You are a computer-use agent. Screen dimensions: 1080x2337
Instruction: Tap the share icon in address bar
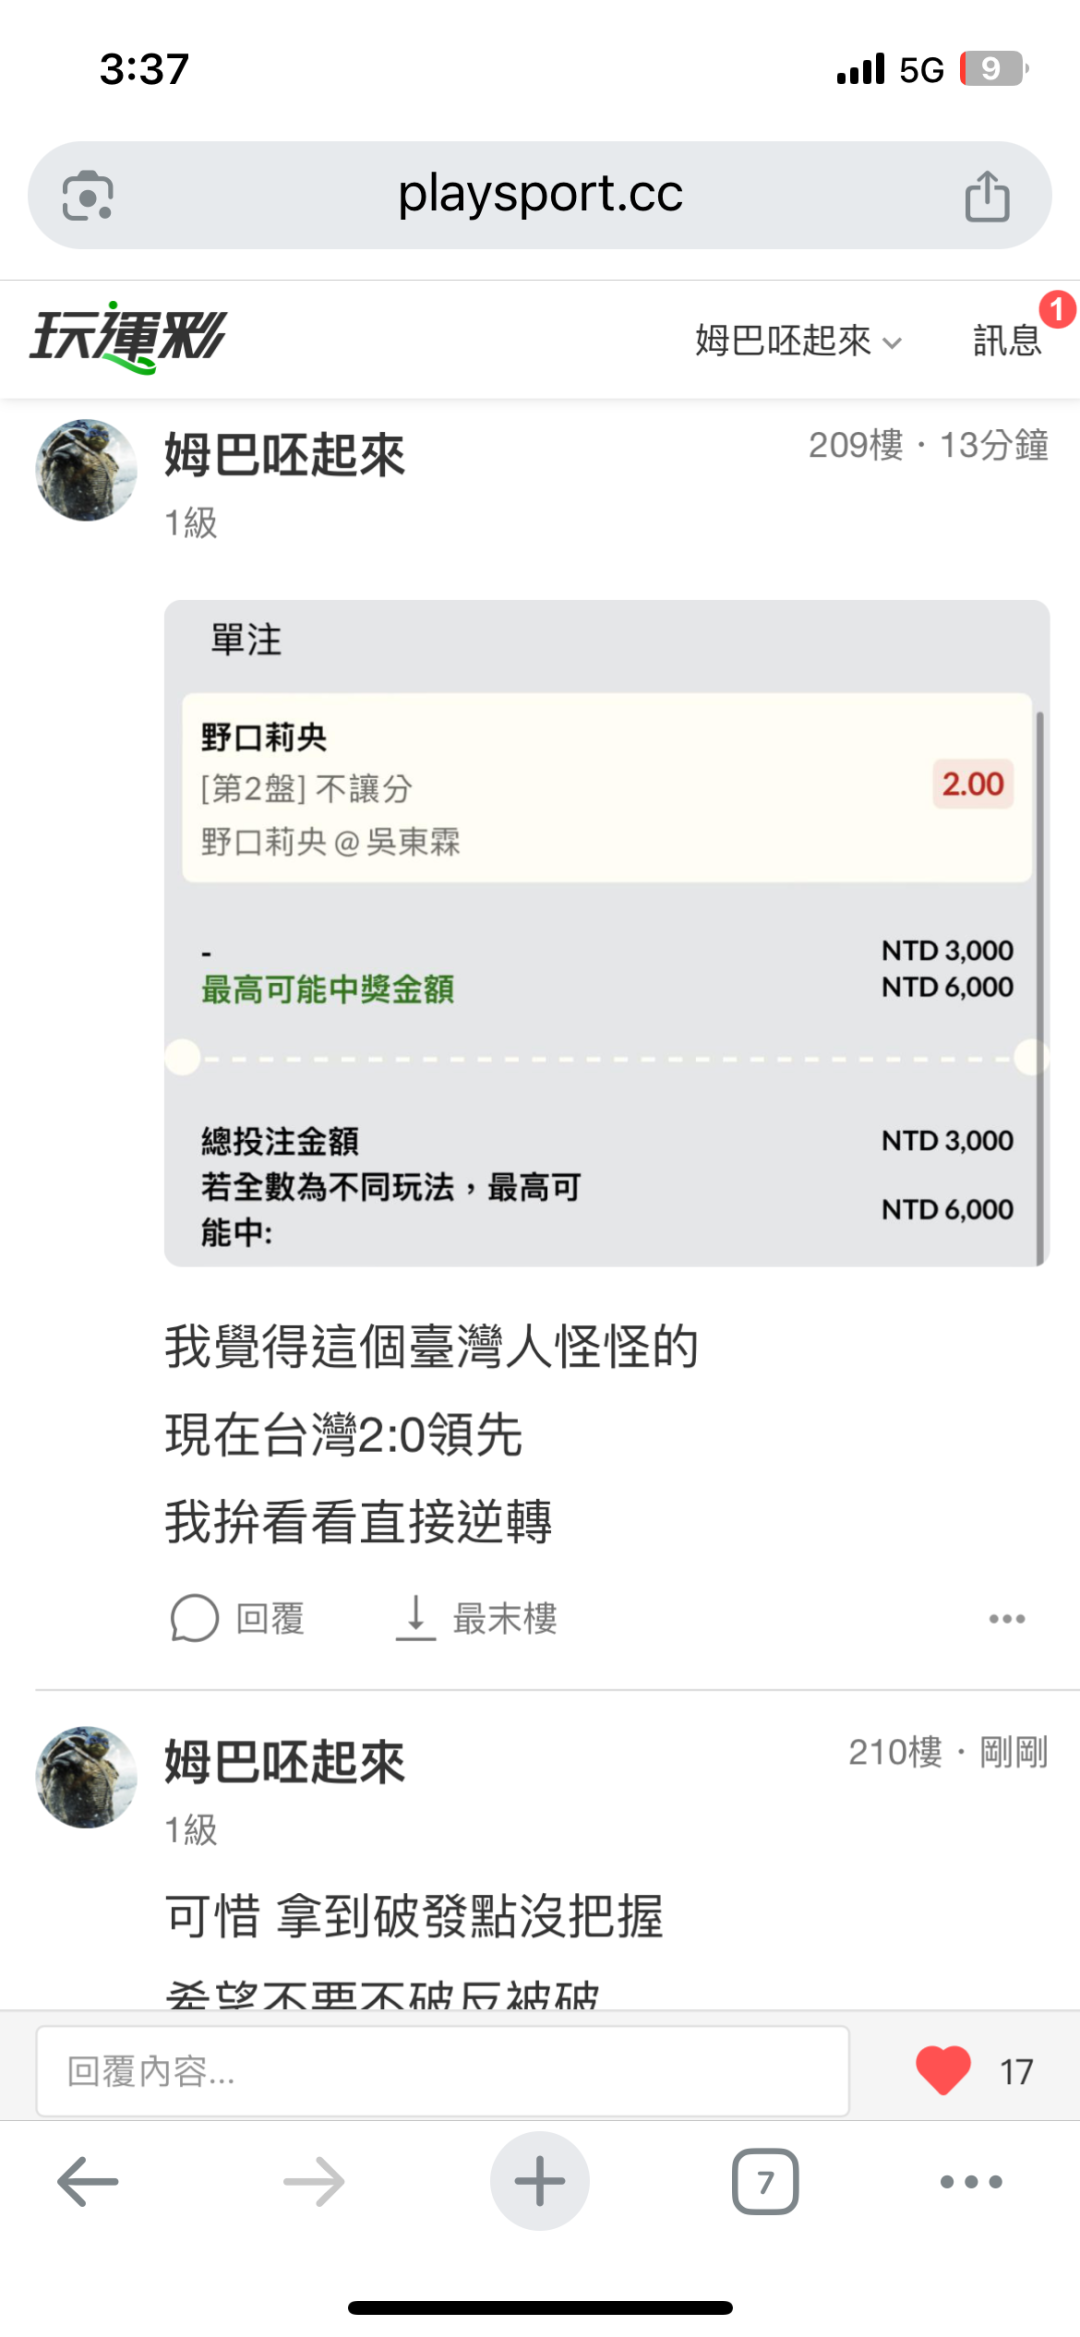986,196
